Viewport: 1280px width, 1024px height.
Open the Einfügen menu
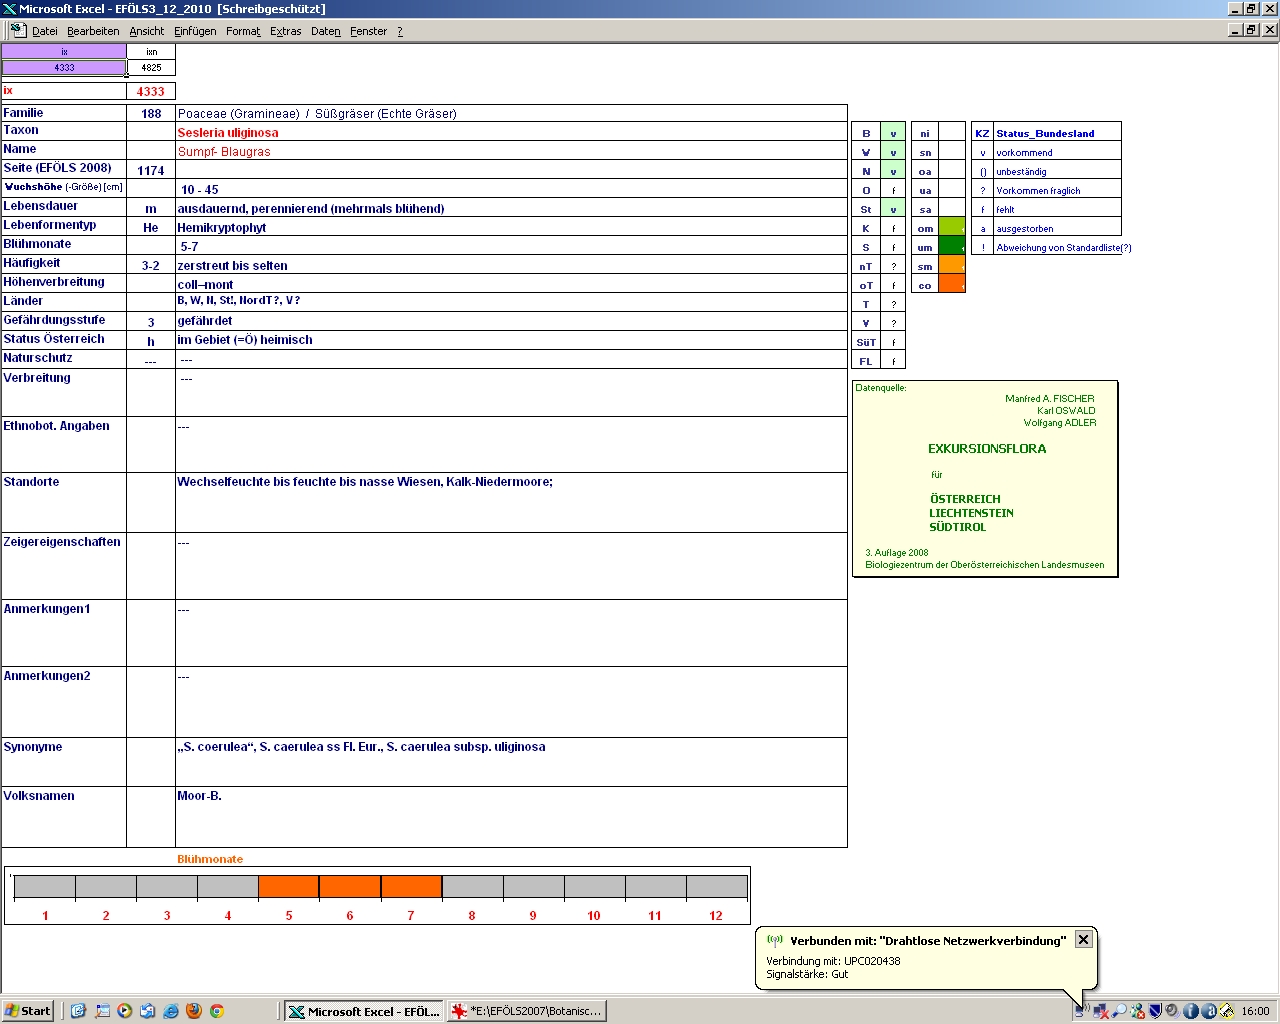pos(195,31)
